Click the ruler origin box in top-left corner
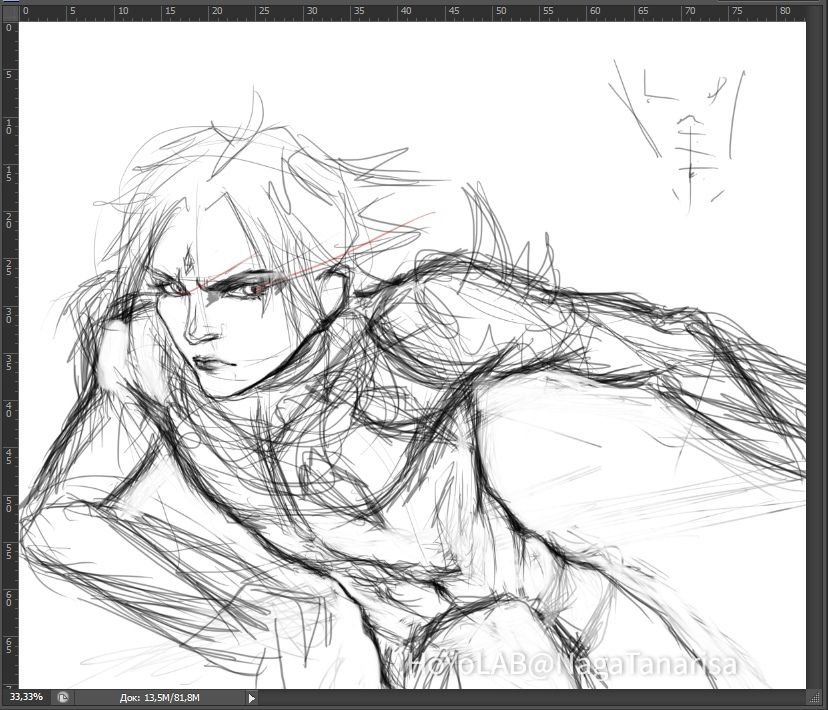Image resolution: width=828 pixels, height=710 pixels. (9, 11)
